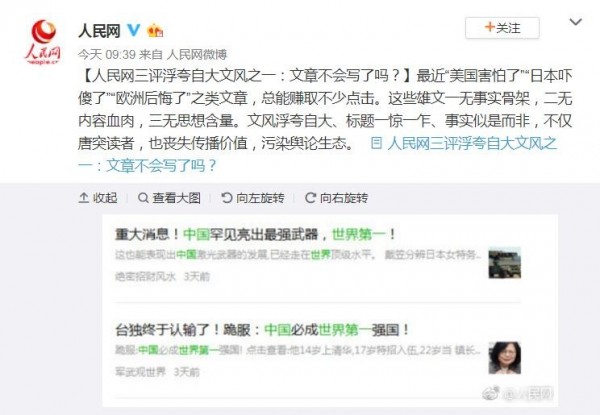
Task: Open the 重大消息 中国罕见亮出最强武器 headline
Action: tap(255, 234)
